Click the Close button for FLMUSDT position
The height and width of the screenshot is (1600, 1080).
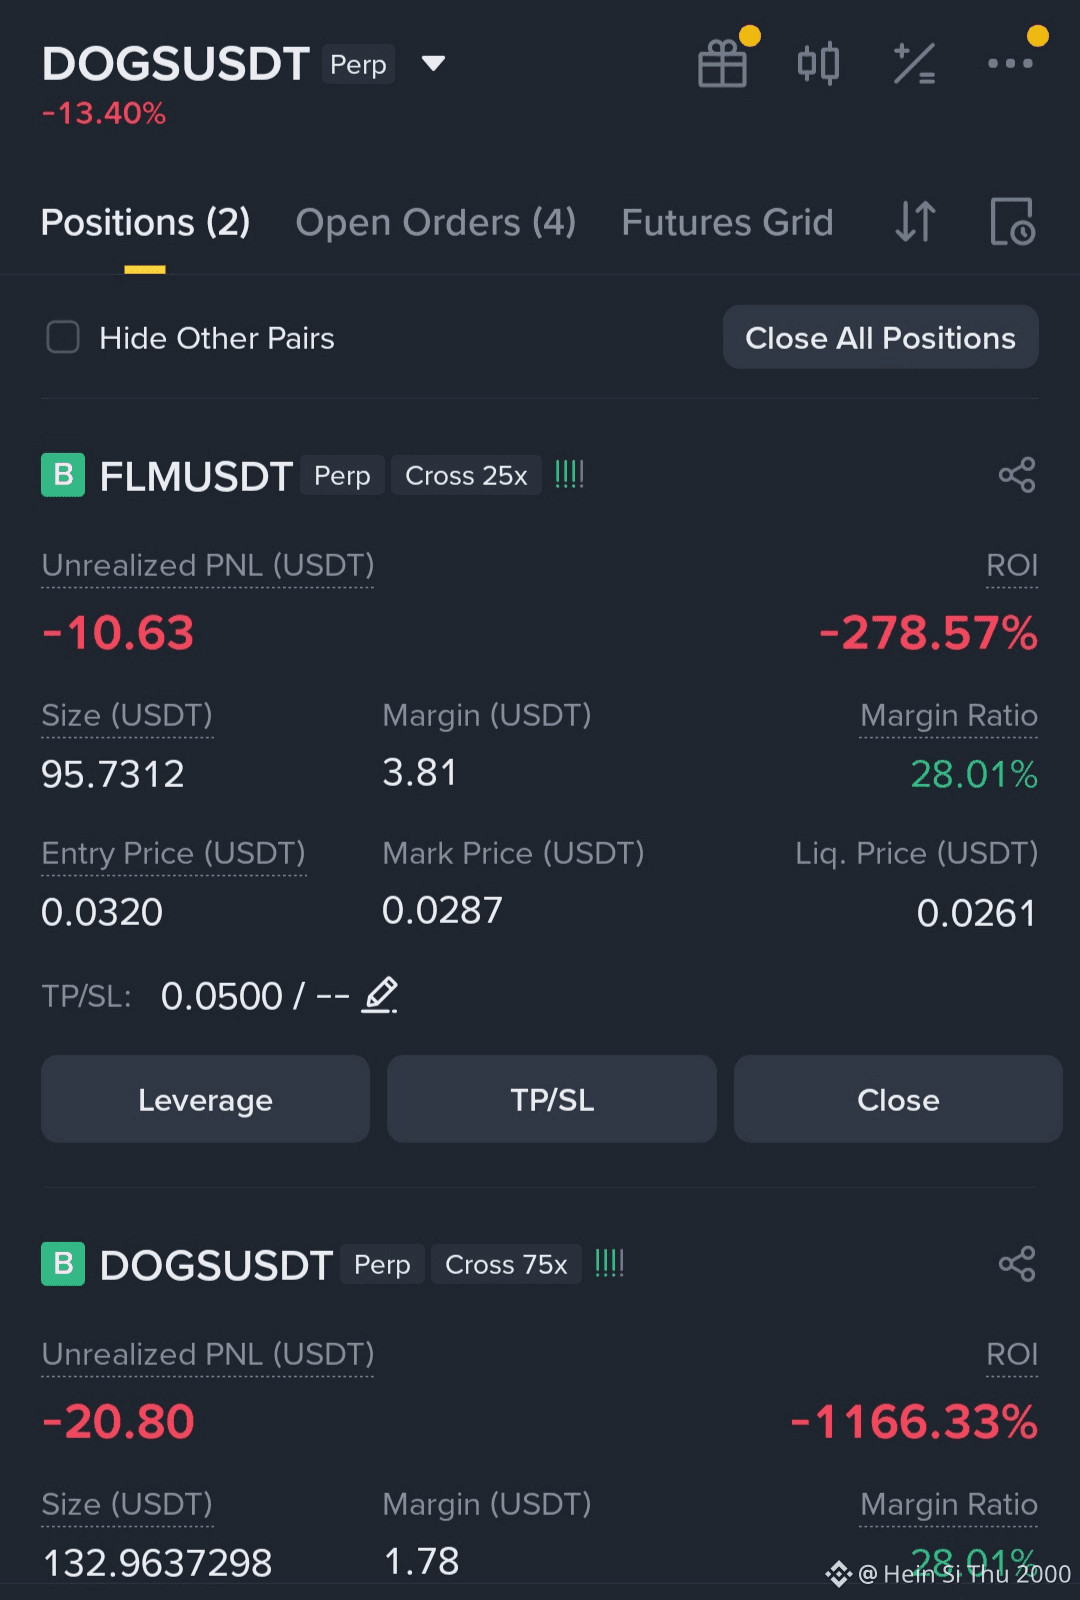coord(898,1099)
